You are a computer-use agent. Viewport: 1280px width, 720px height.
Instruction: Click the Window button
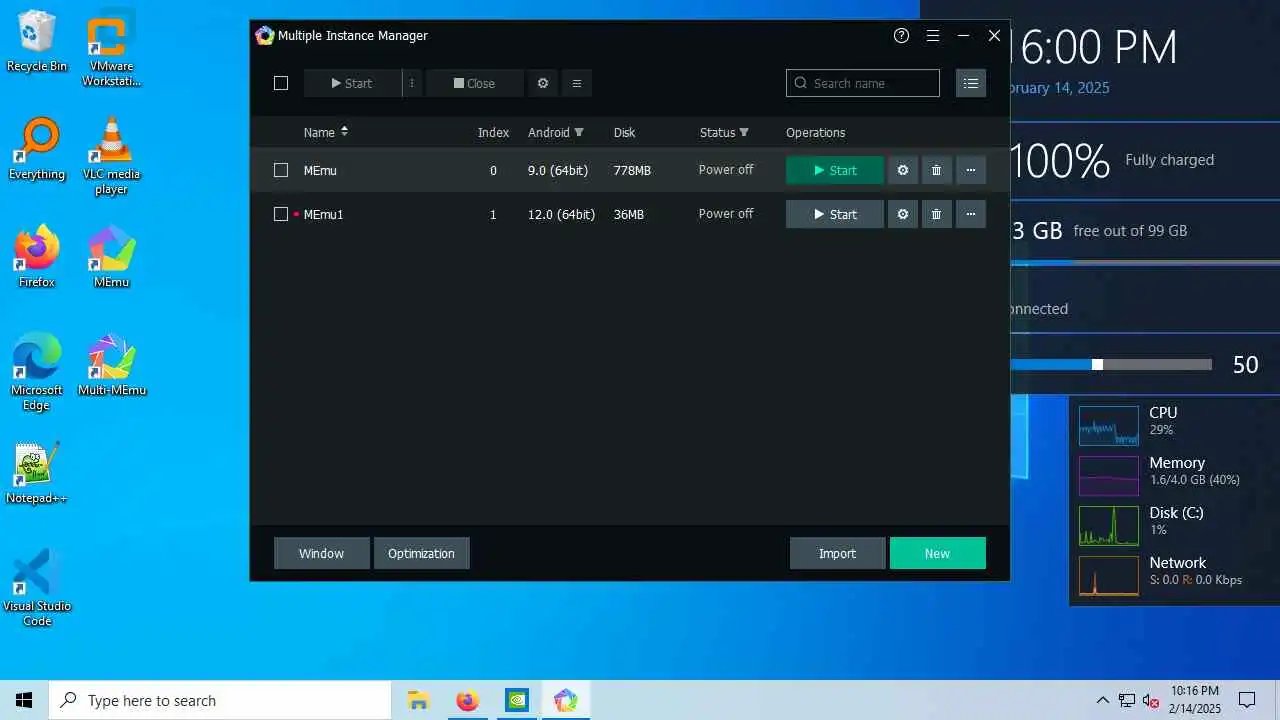pos(321,553)
